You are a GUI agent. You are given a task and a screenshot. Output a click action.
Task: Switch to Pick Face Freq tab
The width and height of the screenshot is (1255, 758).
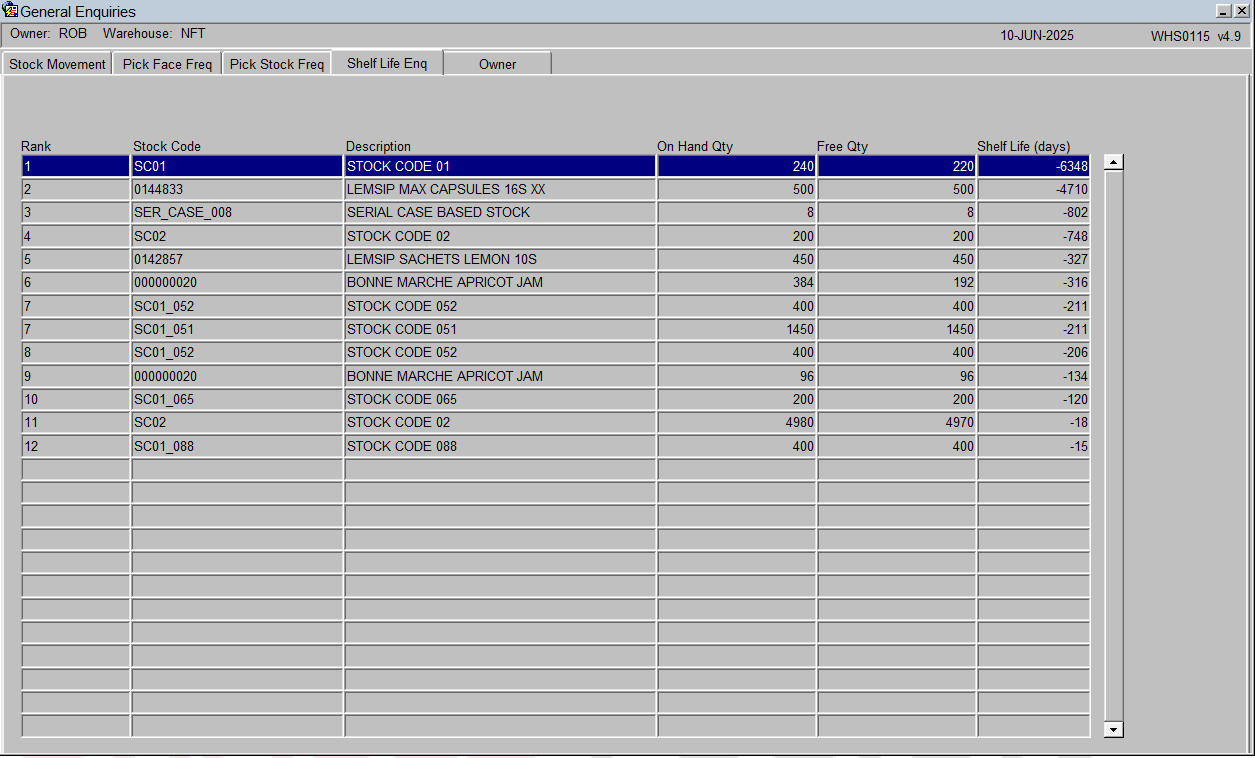(167, 64)
